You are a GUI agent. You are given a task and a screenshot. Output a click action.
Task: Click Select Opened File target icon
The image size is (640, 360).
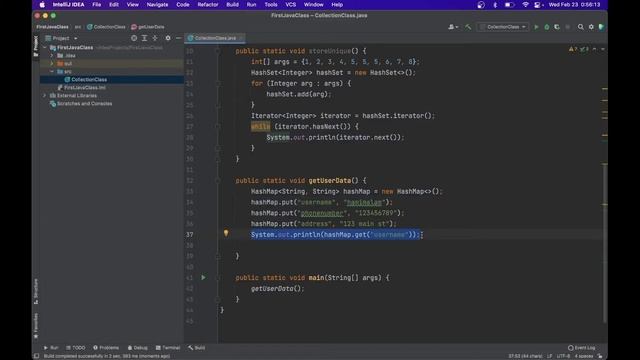[x=134, y=38]
